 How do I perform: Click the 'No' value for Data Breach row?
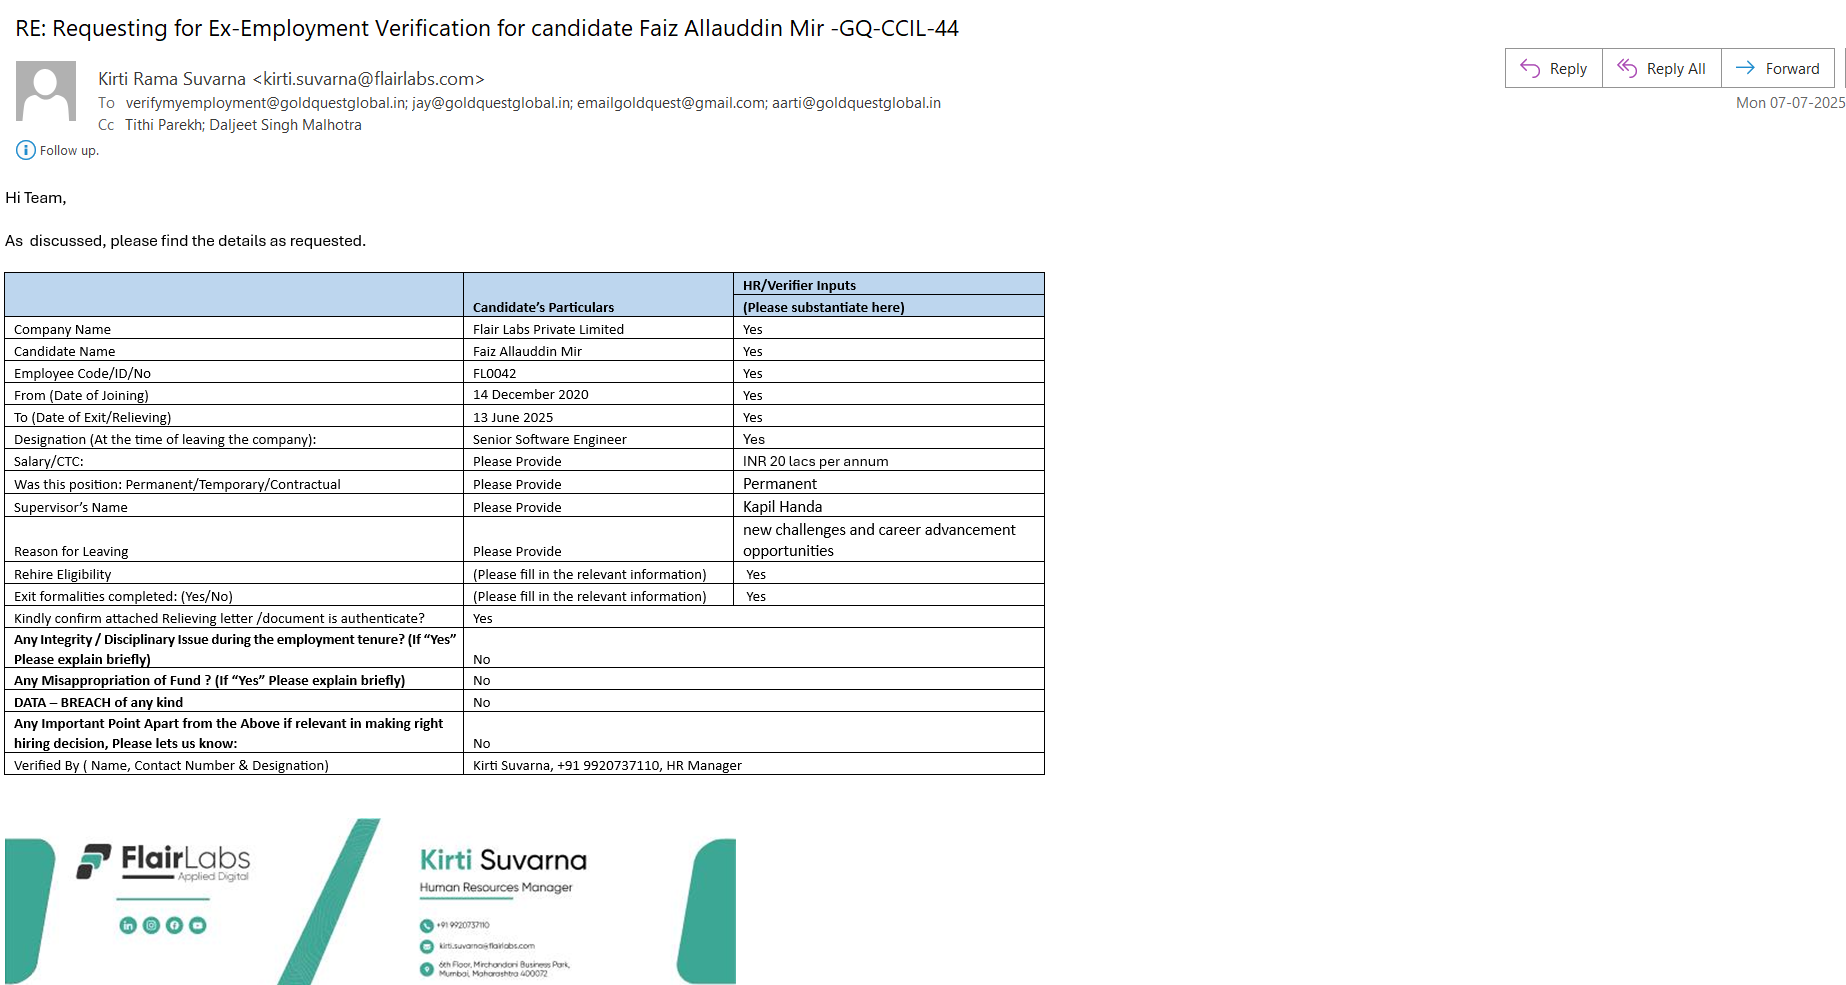[x=482, y=702]
